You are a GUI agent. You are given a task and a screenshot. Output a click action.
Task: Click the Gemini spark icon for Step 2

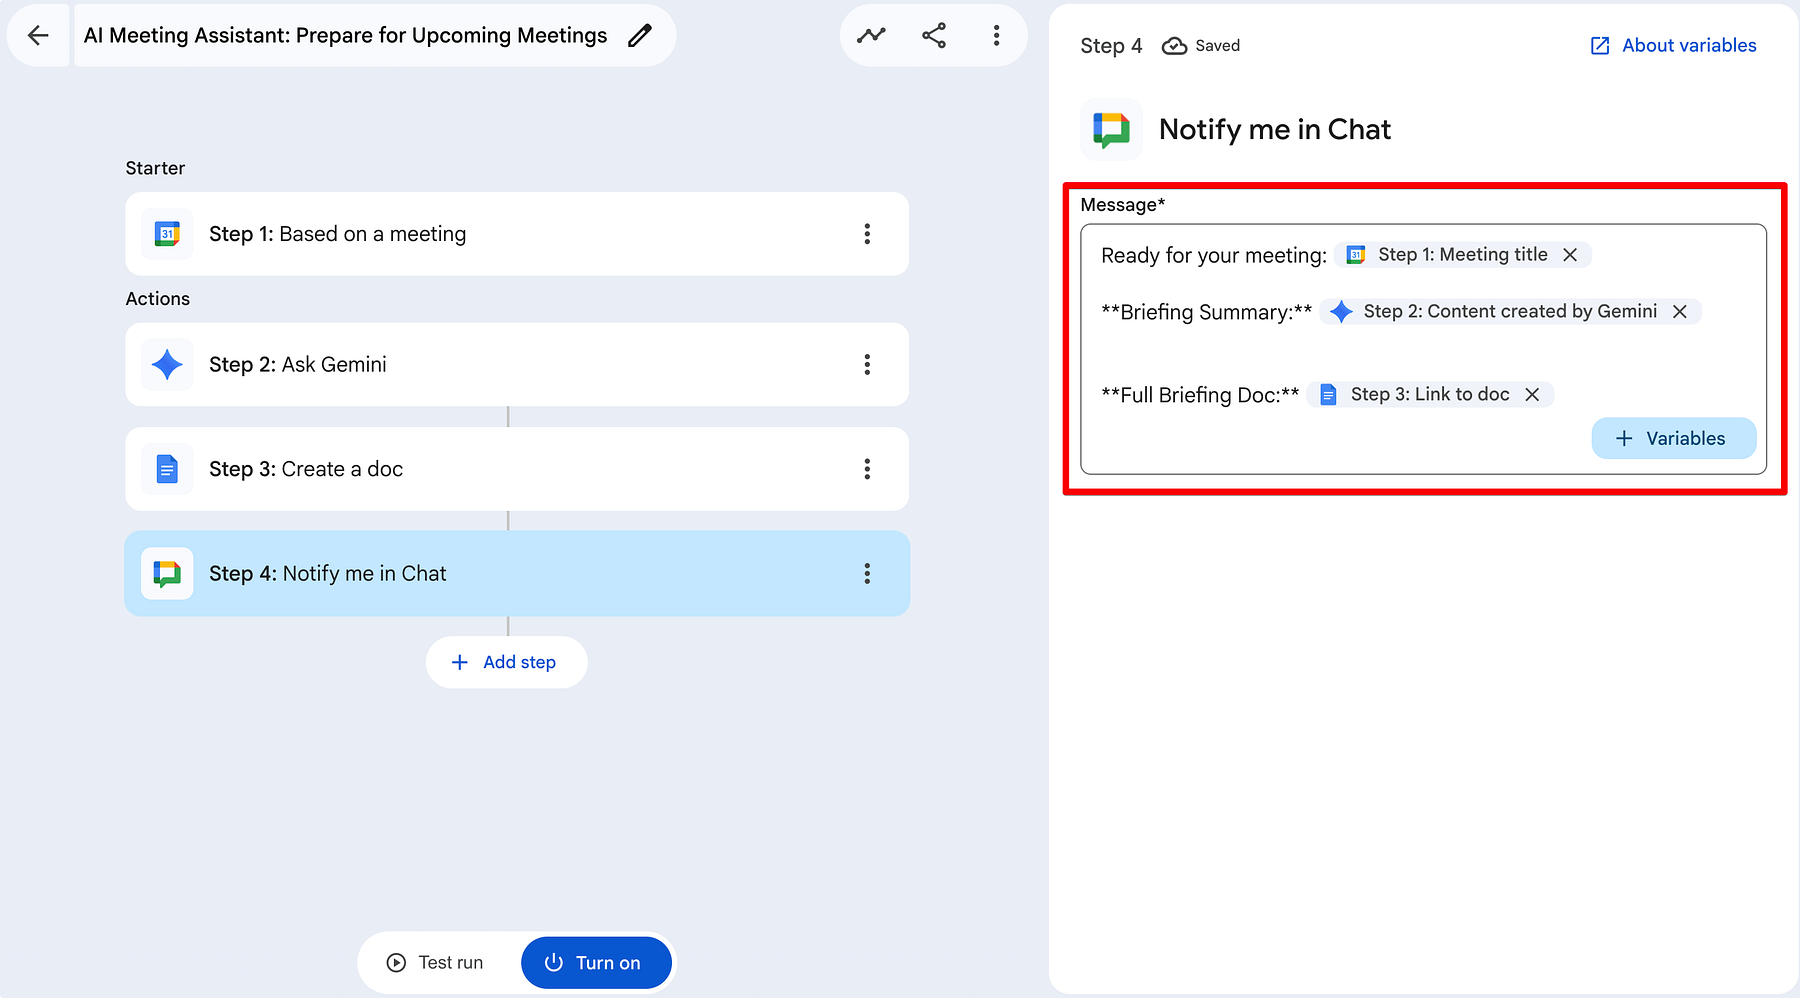pyautogui.click(x=167, y=364)
